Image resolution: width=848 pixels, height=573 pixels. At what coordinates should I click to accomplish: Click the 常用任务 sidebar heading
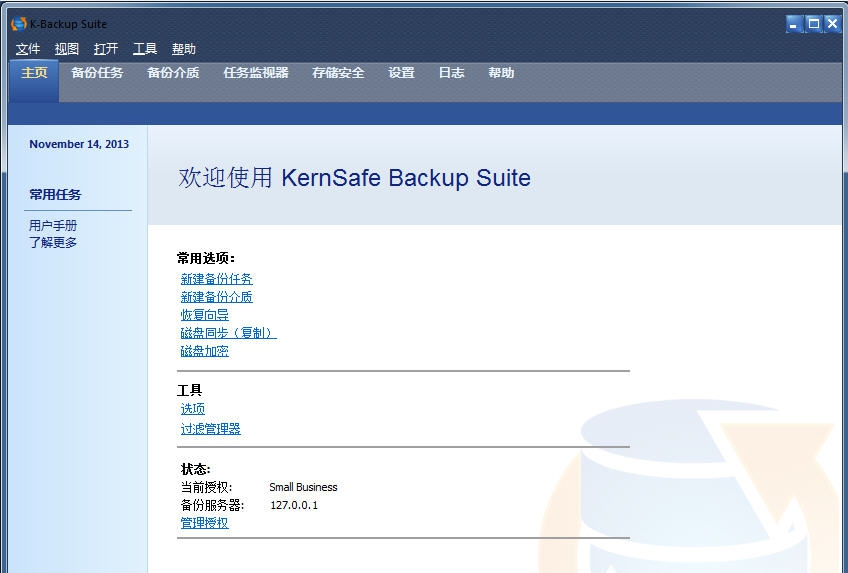55,195
